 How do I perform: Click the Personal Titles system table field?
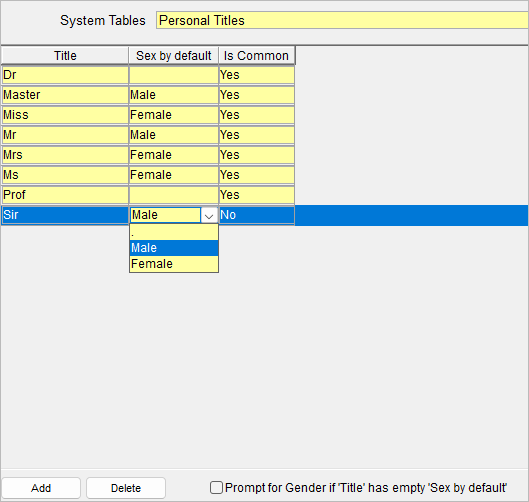[x=342, y=20]
